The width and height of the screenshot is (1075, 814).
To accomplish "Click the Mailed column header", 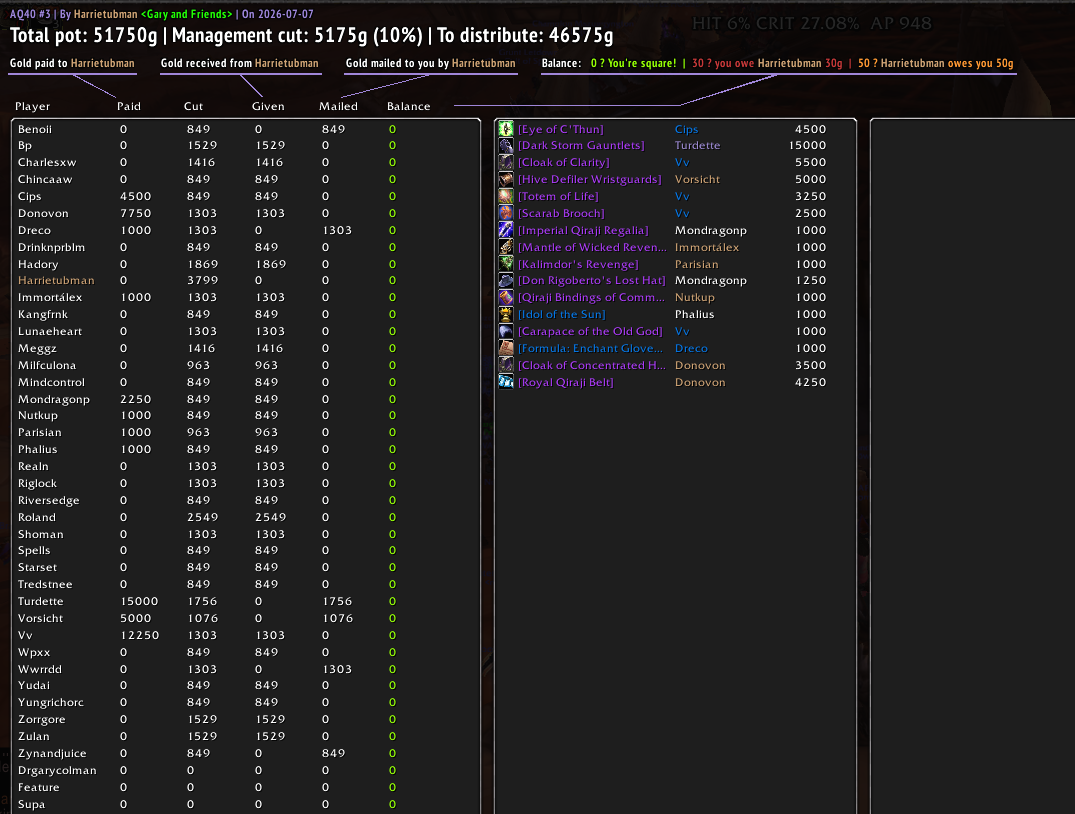I will [338, 106].
